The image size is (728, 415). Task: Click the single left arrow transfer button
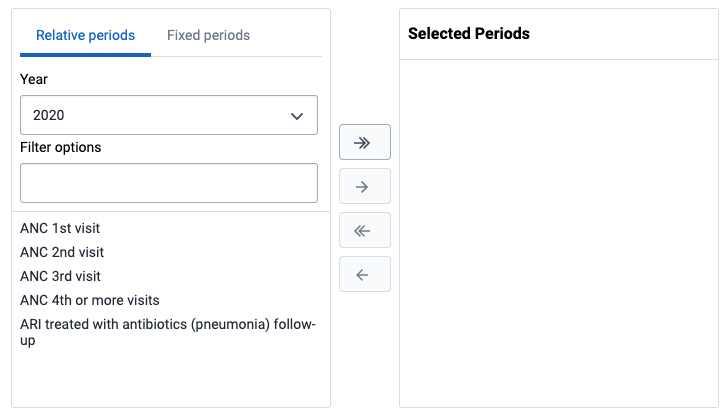(x=364, y=274)
